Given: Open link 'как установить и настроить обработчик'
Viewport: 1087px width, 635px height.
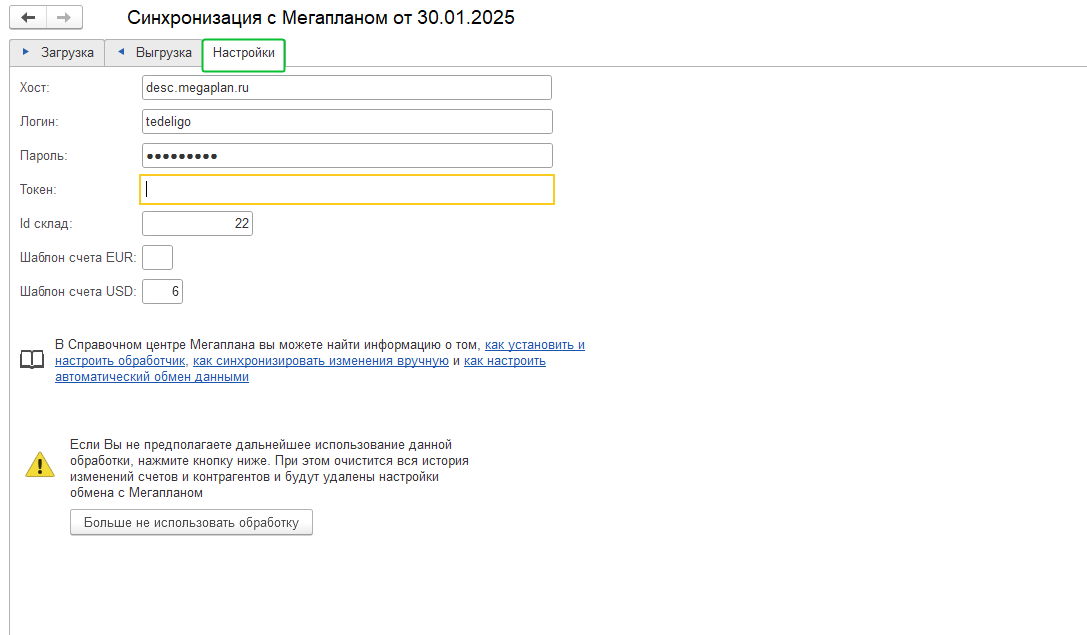Looking at the screenshot, I should [x=534, y=344].
